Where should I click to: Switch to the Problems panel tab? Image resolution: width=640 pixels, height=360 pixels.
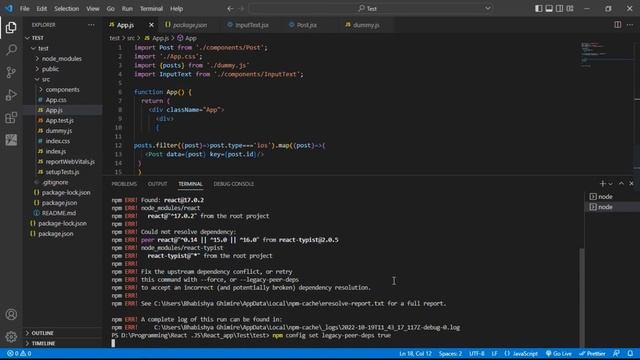124,184
